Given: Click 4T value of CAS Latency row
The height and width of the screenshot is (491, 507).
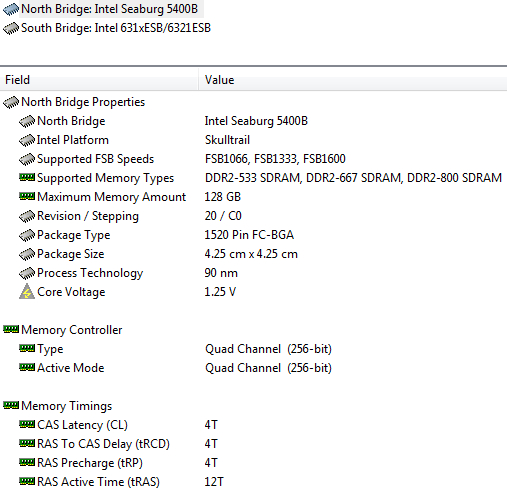Looking at the screenshot, I should pyautogui.click(x=211, y=425).
